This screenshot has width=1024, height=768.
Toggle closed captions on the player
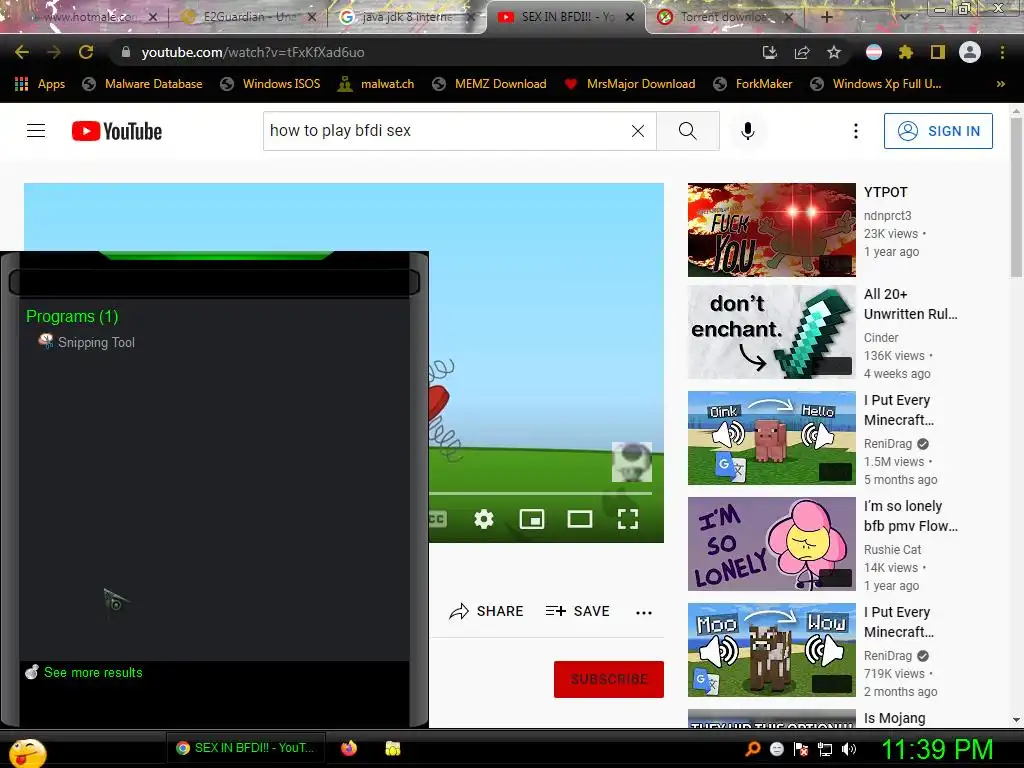[438, 519]
